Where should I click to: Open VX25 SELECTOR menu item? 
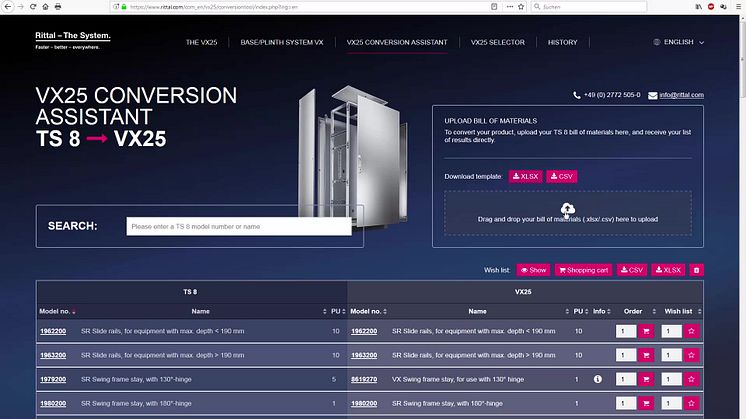coord(498,42)
